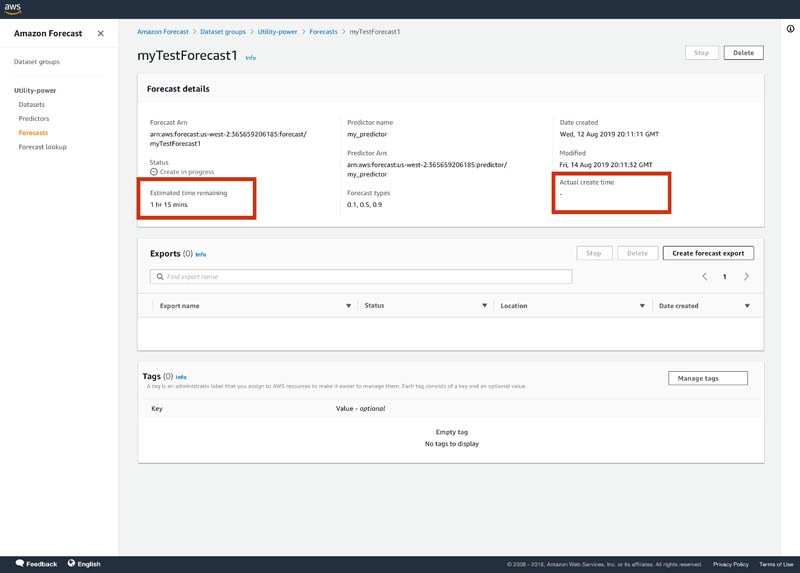Go to next exports page arrow
800x573 pixels.
(746, 277)
